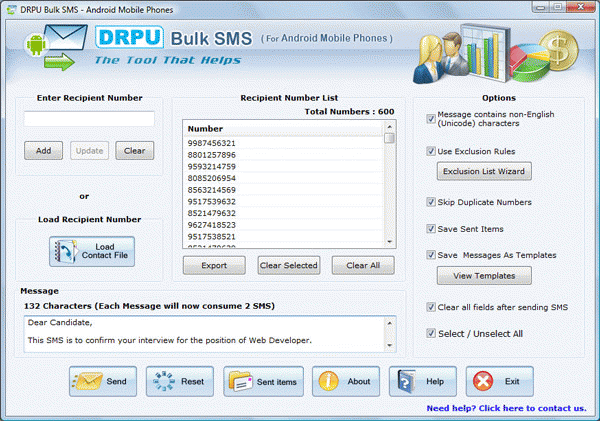Toggle non-English Unicode characters checkbox
The width and height of the screenshot is (600, 421).
tap(431, 119)
